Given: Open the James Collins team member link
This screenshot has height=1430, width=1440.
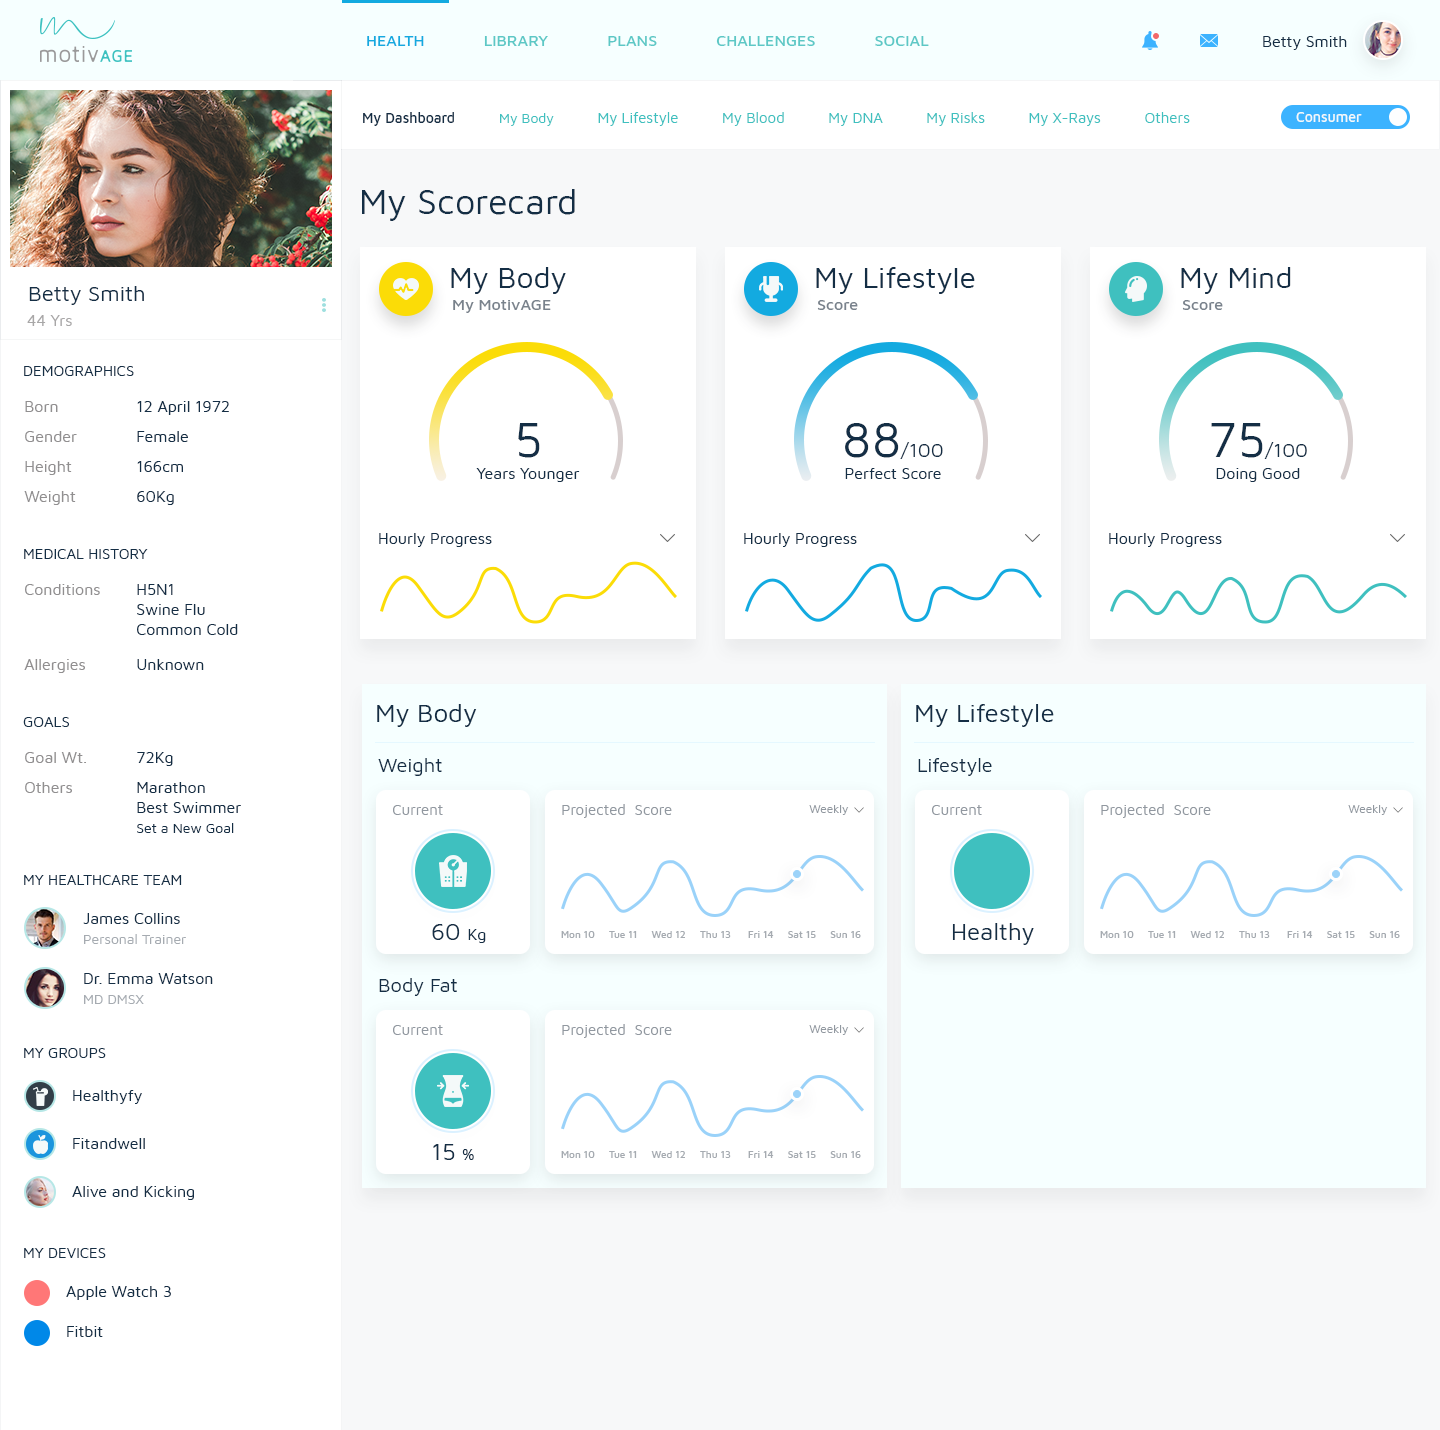Looking at the screenshot, I should (x=132, y=919).
